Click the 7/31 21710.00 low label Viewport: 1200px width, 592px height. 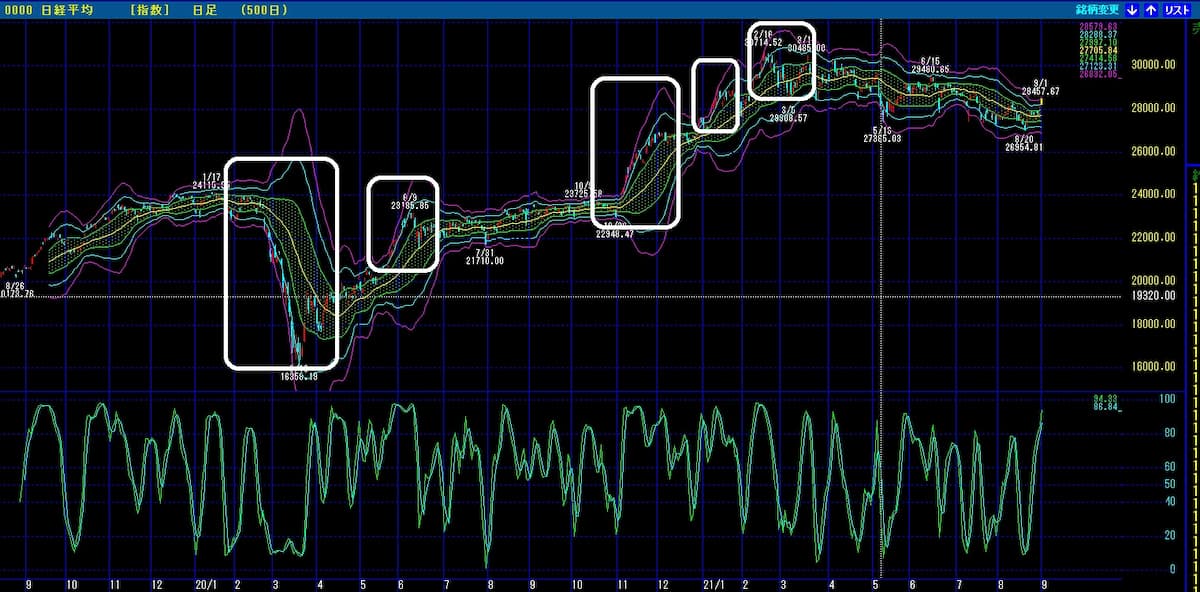pyautogui.click(x=484, y=256)
